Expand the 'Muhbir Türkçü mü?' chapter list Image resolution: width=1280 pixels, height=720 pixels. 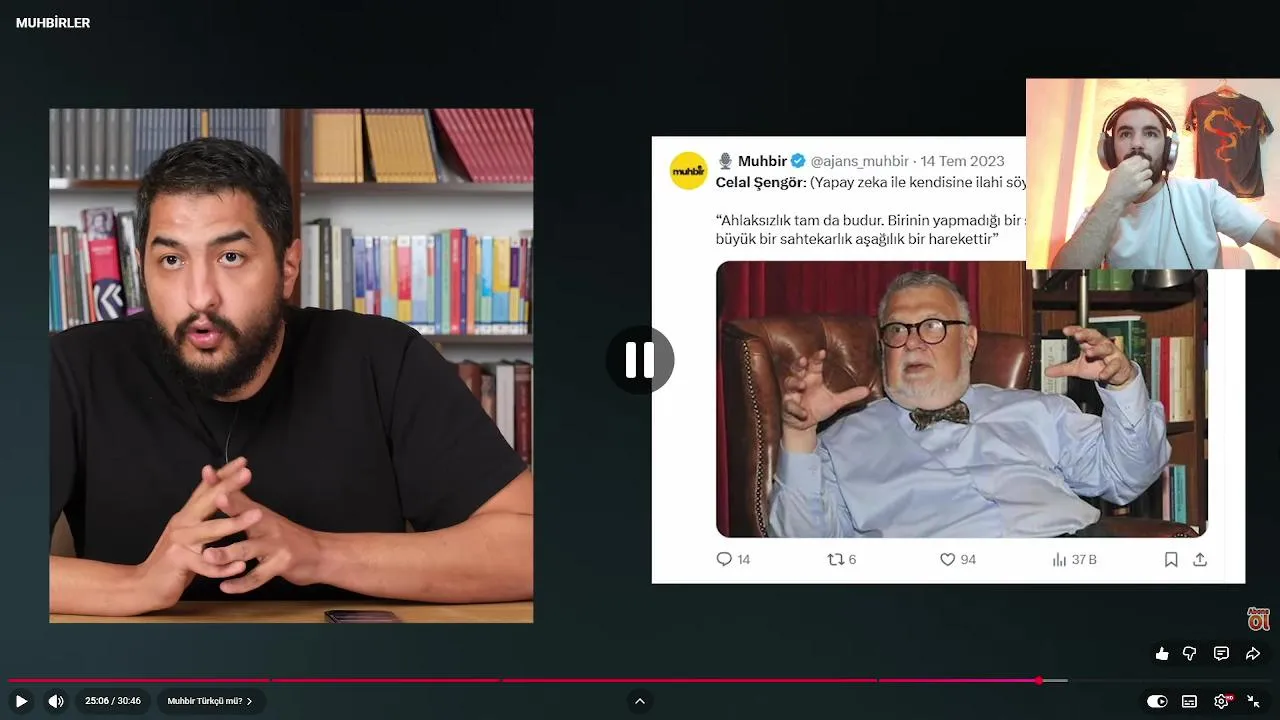pos(210,701)
